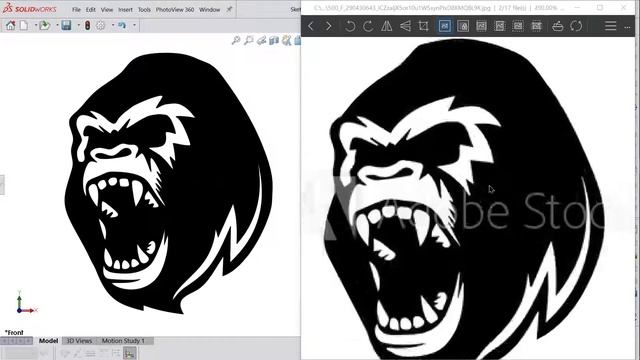Expand the Save dropdown arrow
This screenshot has width=640, height=360.
click(x=78, y=25)
